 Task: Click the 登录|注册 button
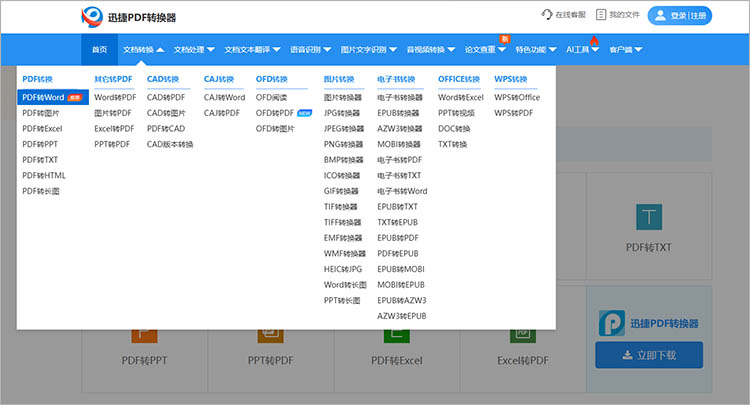(x=680, y=15)
